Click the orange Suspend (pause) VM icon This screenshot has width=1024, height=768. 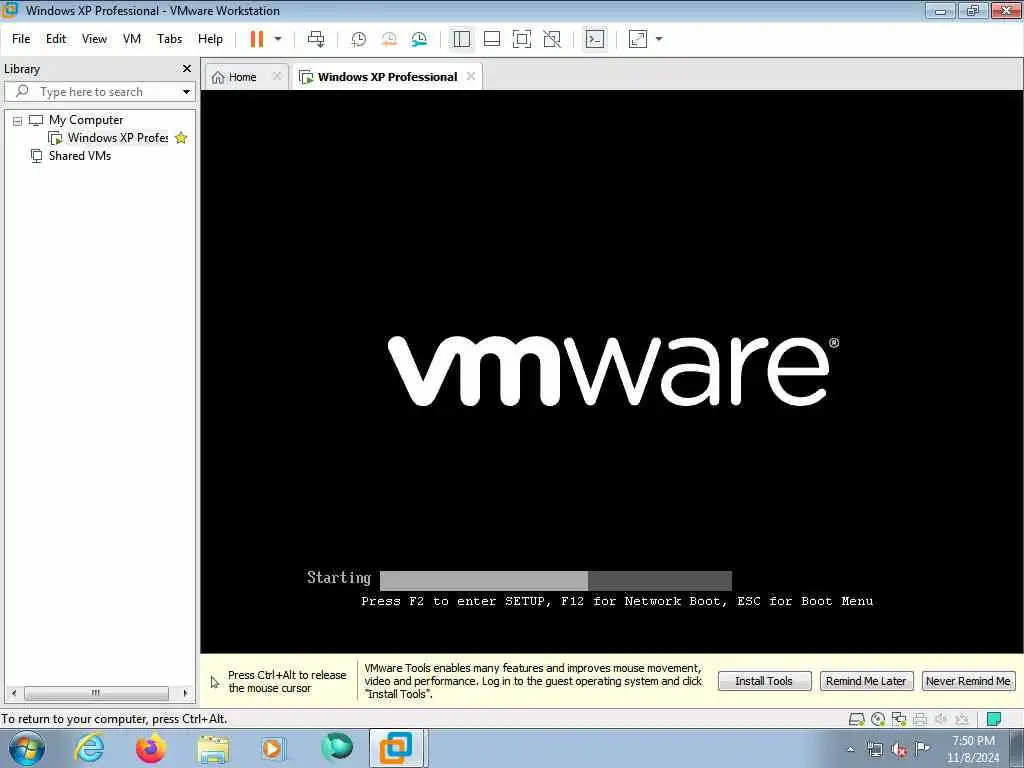[x=257, y=39]
